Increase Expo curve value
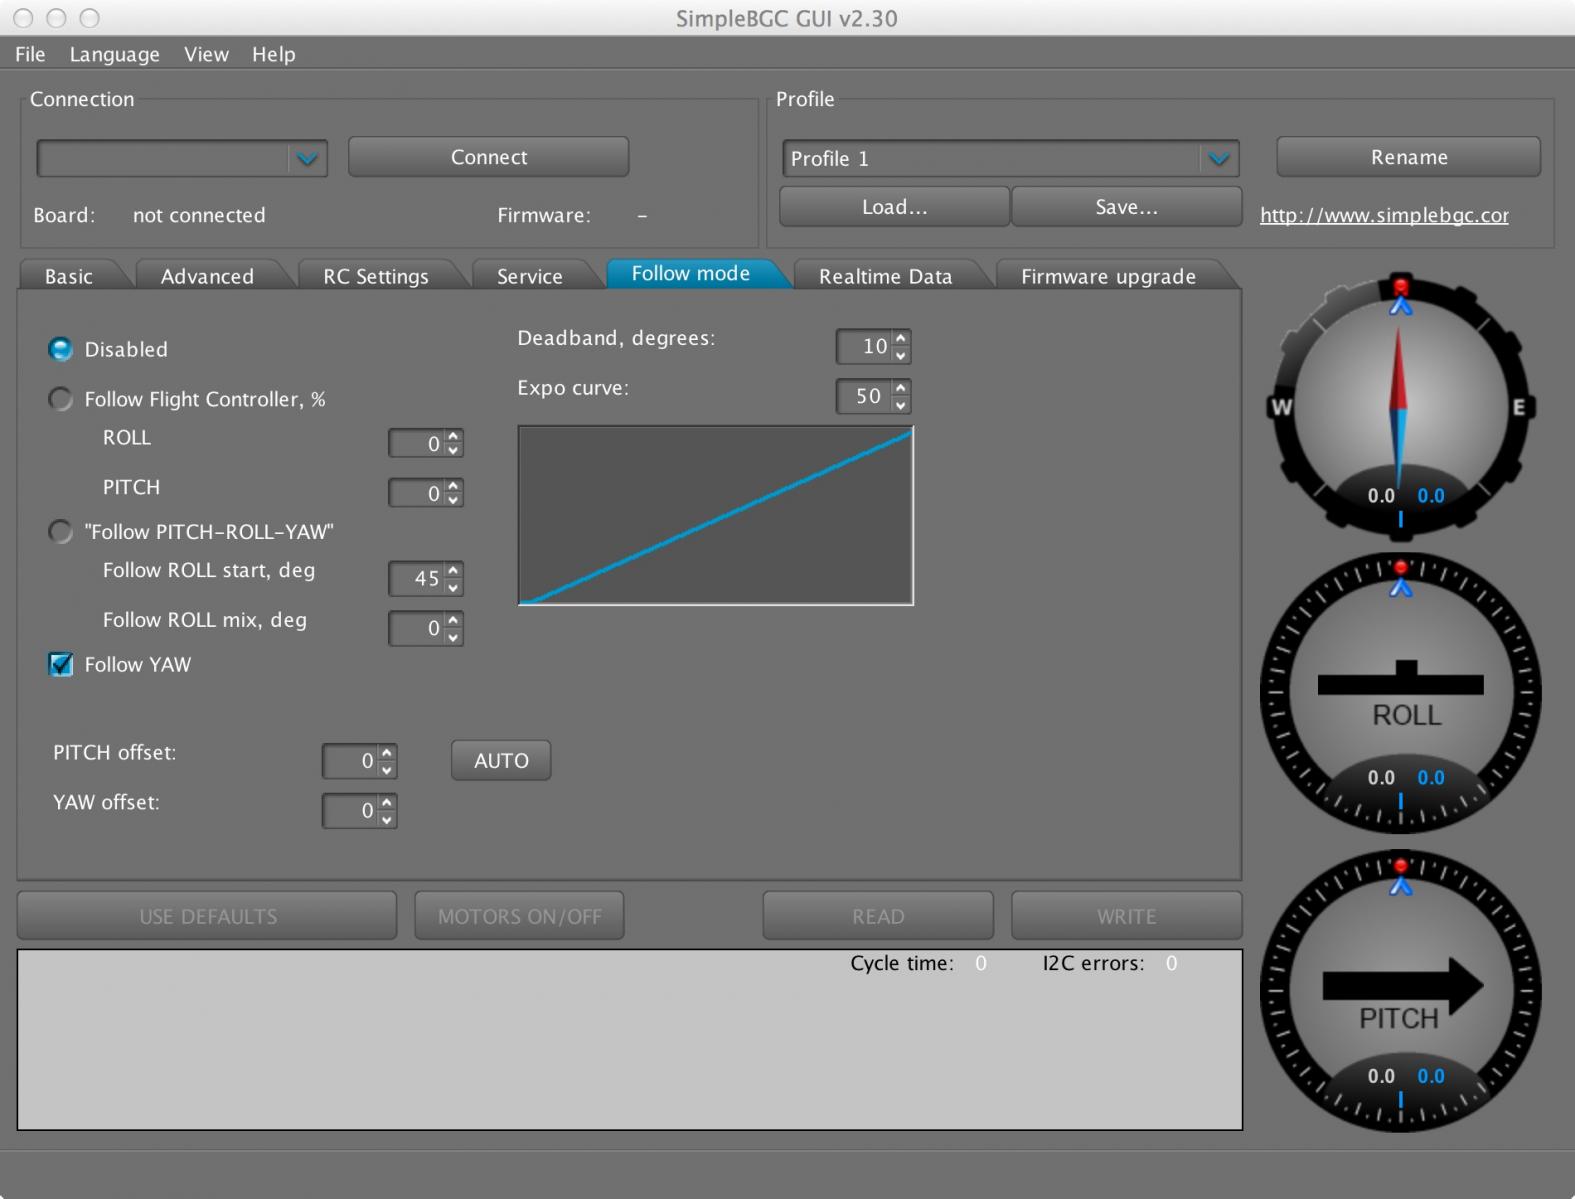 [901, 388]
